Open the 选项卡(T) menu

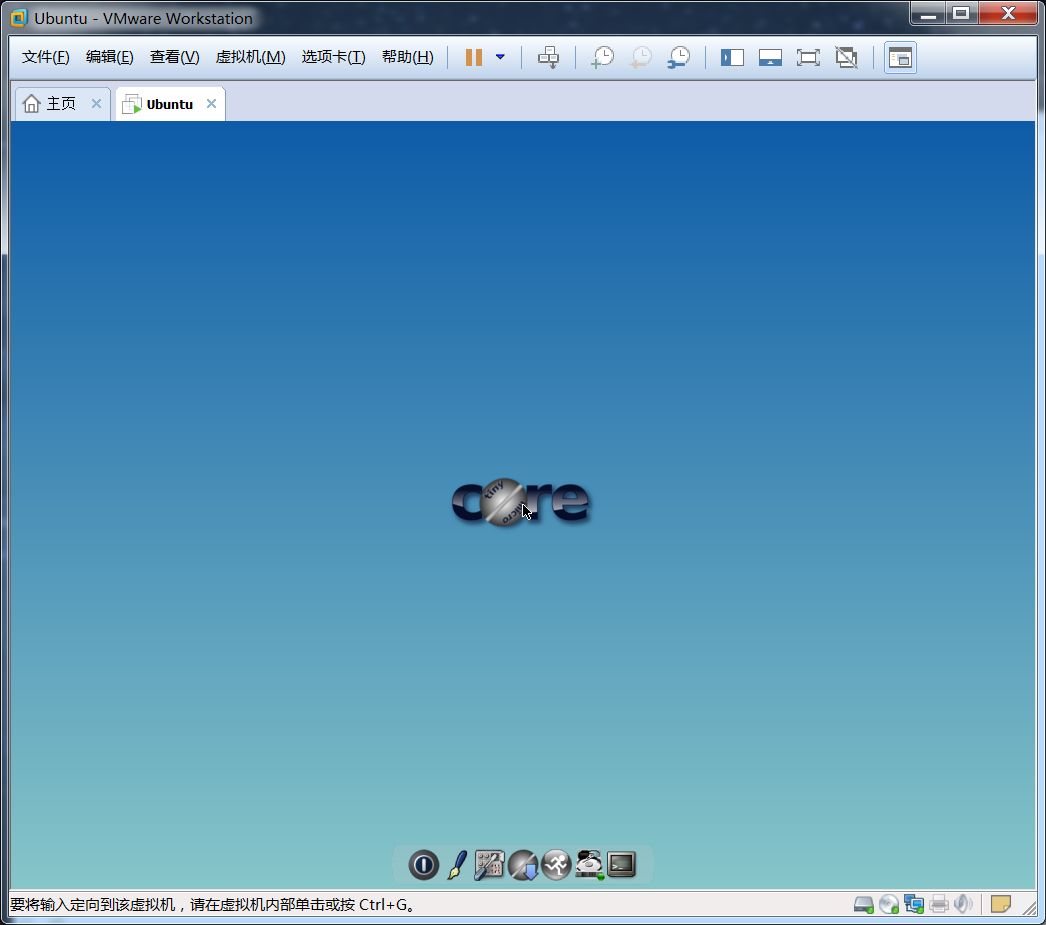[x=333, y=57]
